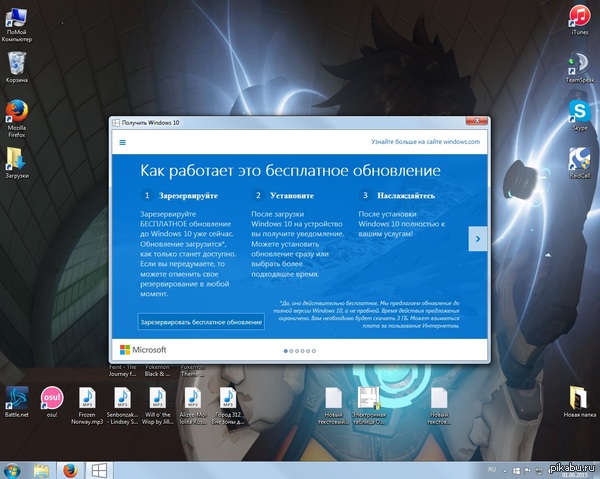Open the Action Center flag in tray
The height and width of the screenshot is (479, 600).
[528, 470]
